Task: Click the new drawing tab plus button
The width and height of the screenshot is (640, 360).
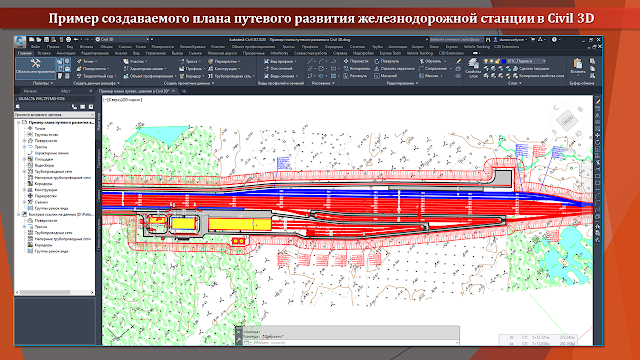Action: [184, 91]
